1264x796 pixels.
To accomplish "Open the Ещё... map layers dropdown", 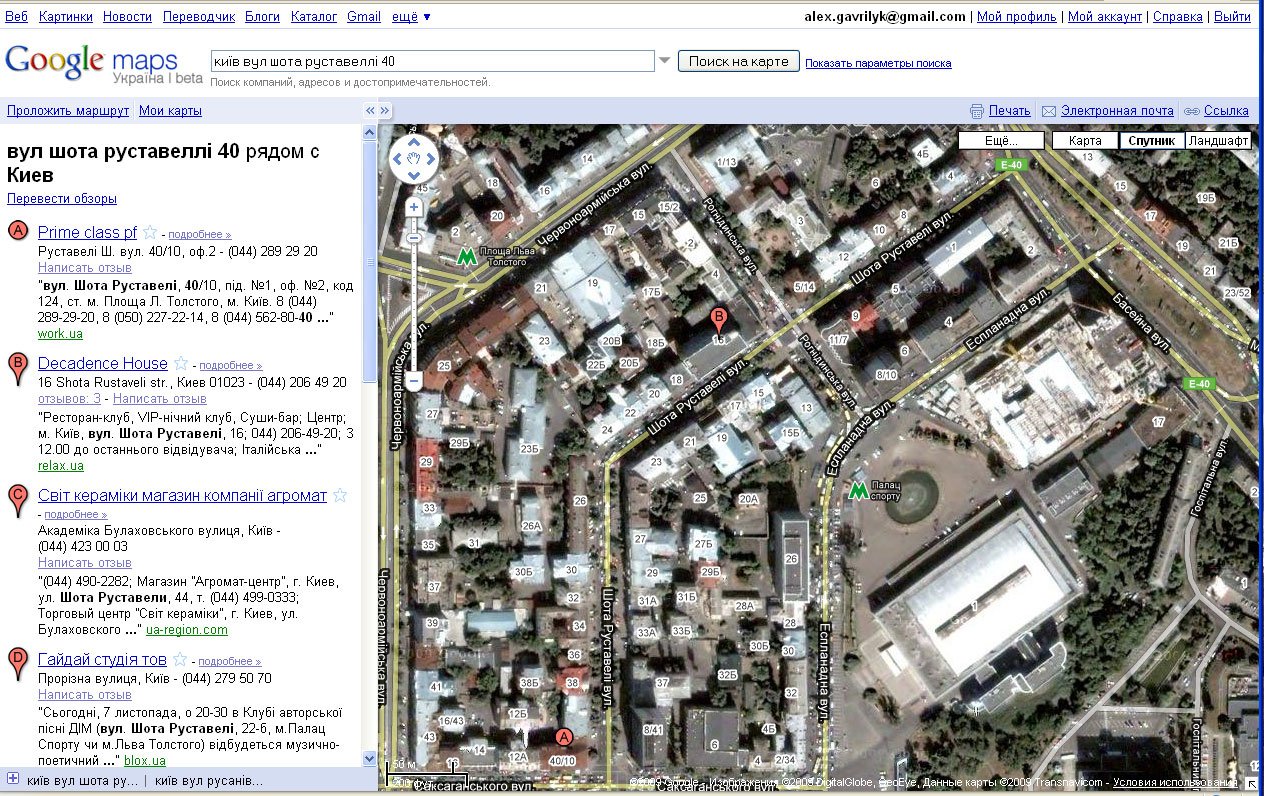I will tap(1001, 141).
